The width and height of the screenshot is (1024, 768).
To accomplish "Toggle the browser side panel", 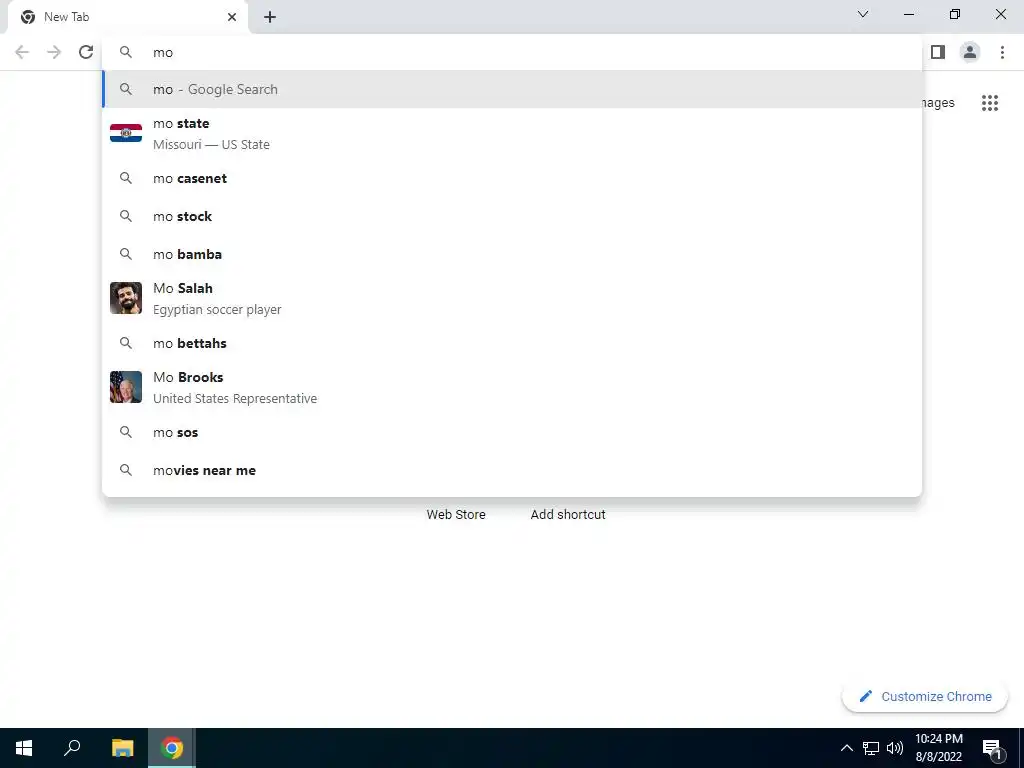I will pos(938,52).
